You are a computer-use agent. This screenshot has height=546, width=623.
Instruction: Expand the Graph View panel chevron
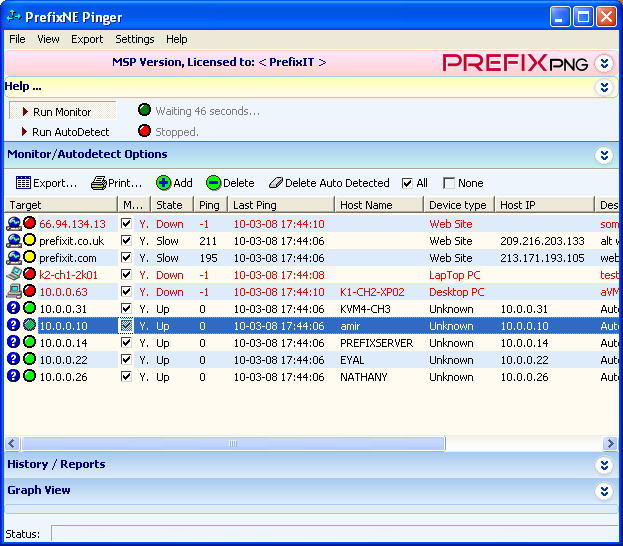[x=604, y=492]
